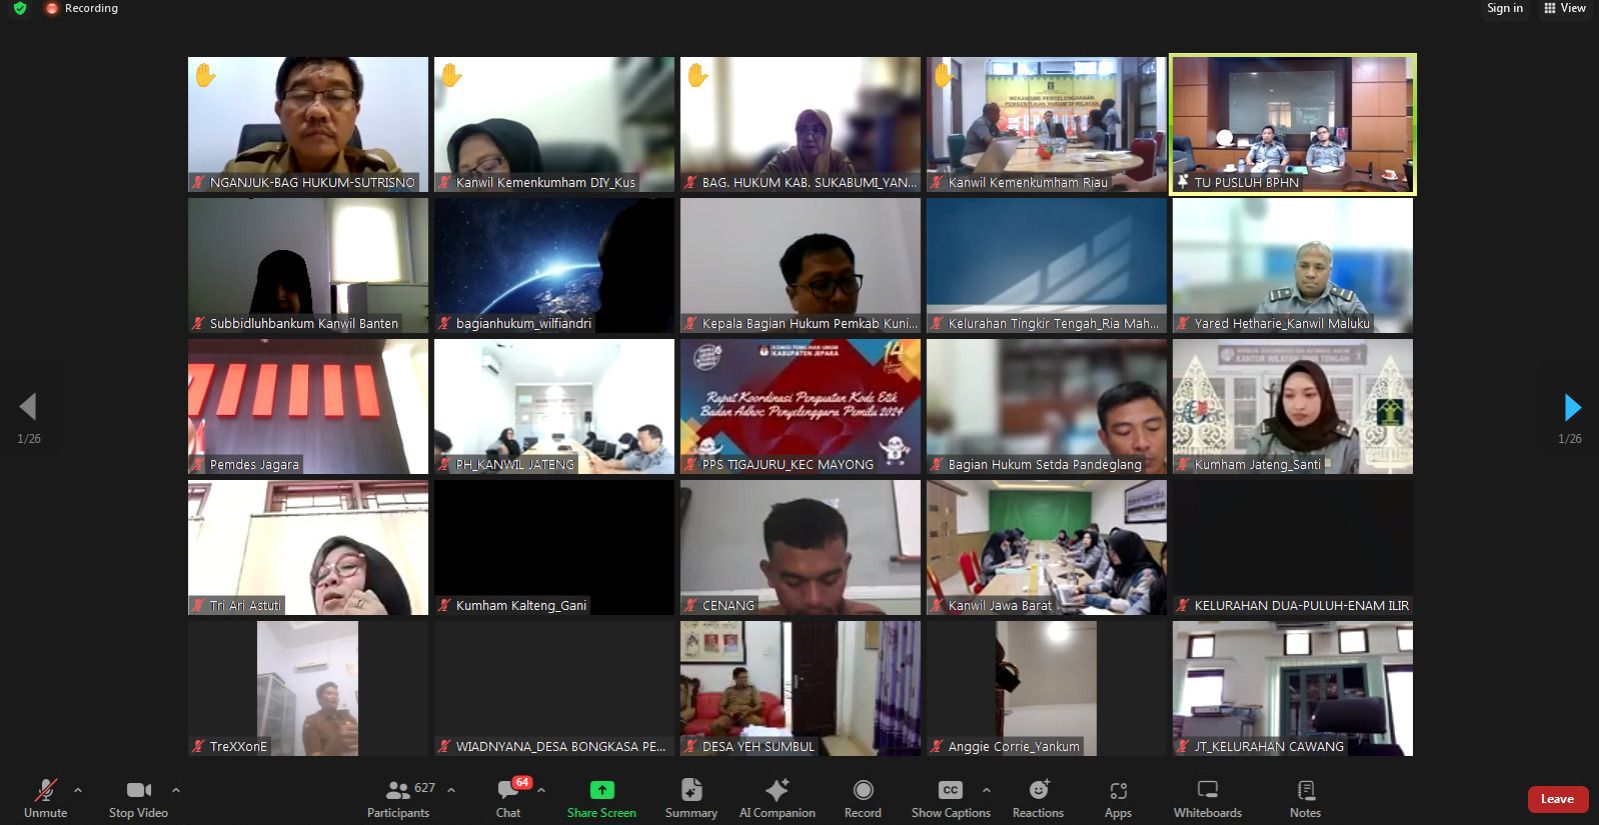Open the Participants panel
The image size is (1599, 825).
tap(398, 799)
